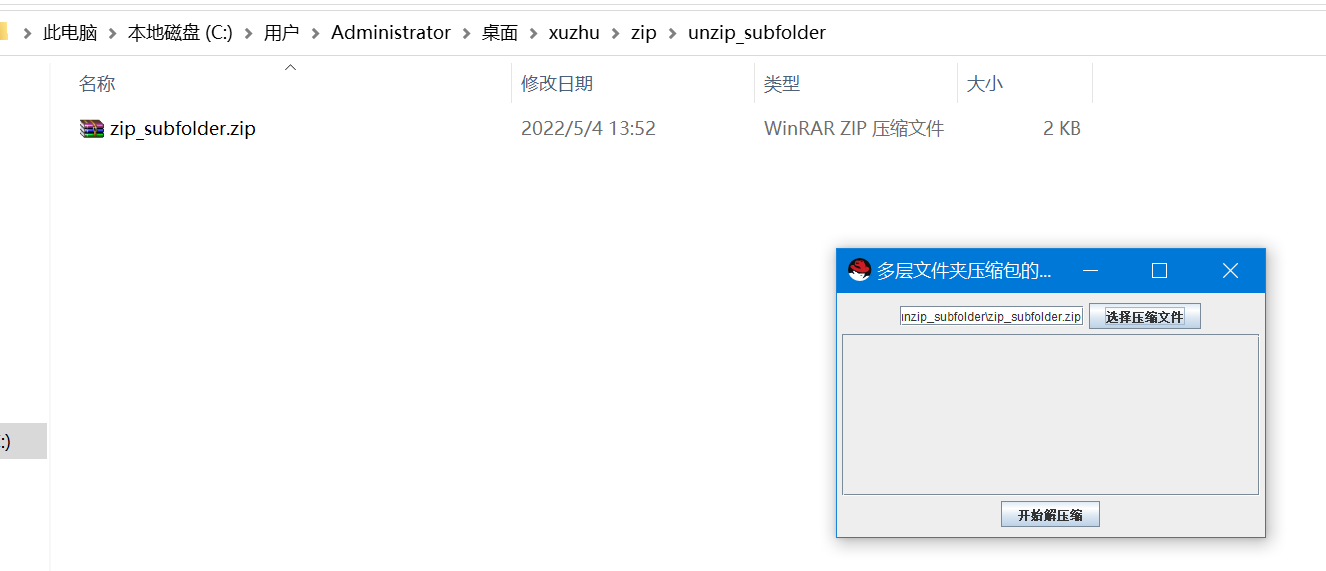Image resolution: width=1326 pixels, height=571 pixels.
Task: Go to xuzhu folder in breadcrumb
Action: 574,33
